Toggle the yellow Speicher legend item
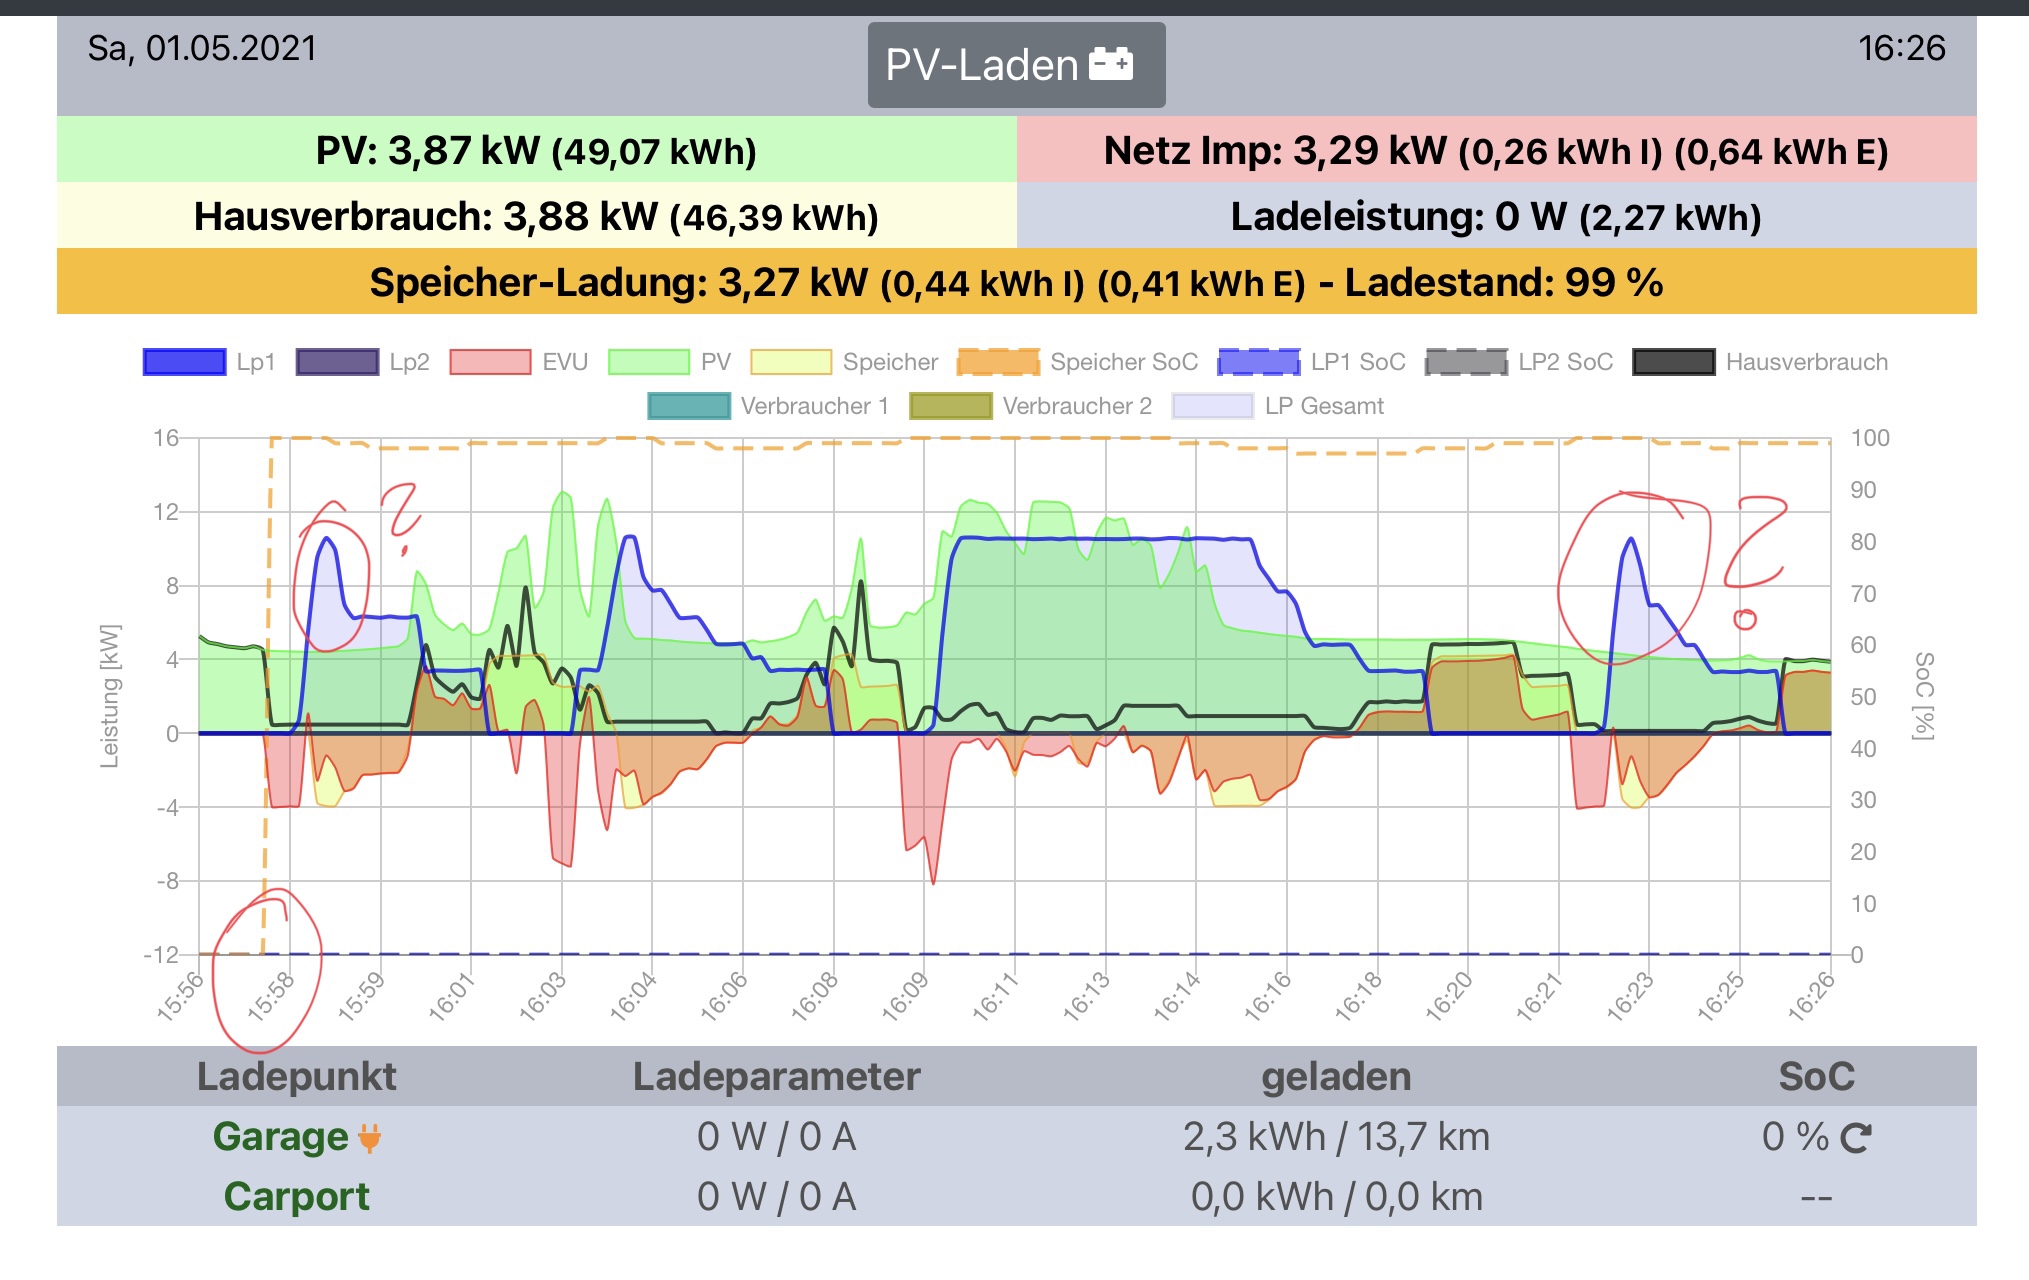This screenshot has height=1280, width=2029. pos(790,362)
